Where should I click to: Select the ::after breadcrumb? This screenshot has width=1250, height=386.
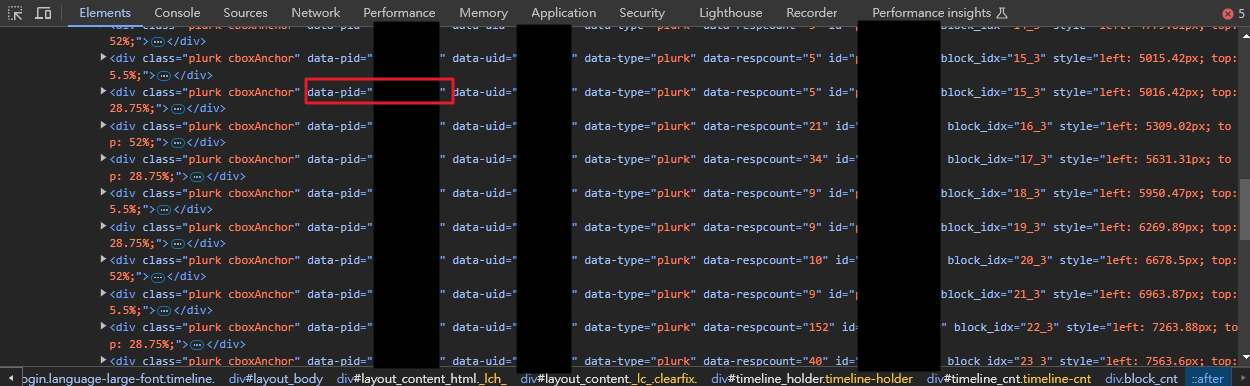tap(1207, 379)
